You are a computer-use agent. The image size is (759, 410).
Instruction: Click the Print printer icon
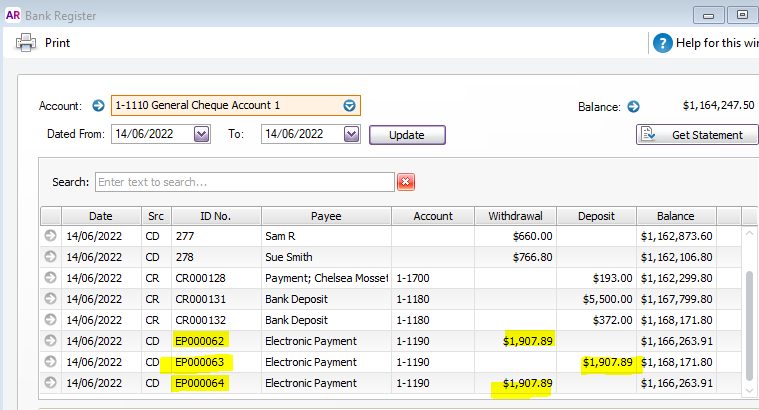[x=25, y=43]
